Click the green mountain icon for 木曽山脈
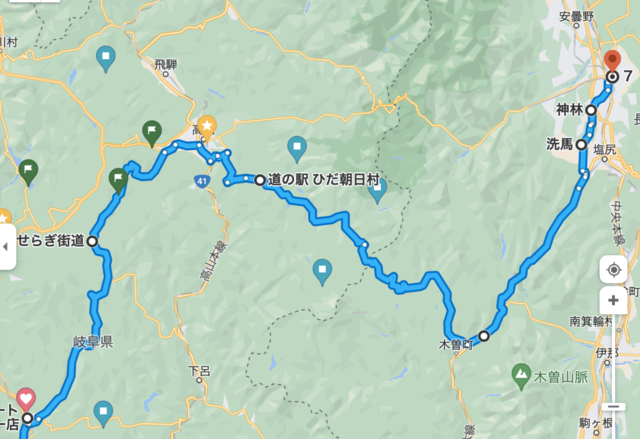Image resolution: width=640 pixels, height=439 pixels. [x=520, y=376]
